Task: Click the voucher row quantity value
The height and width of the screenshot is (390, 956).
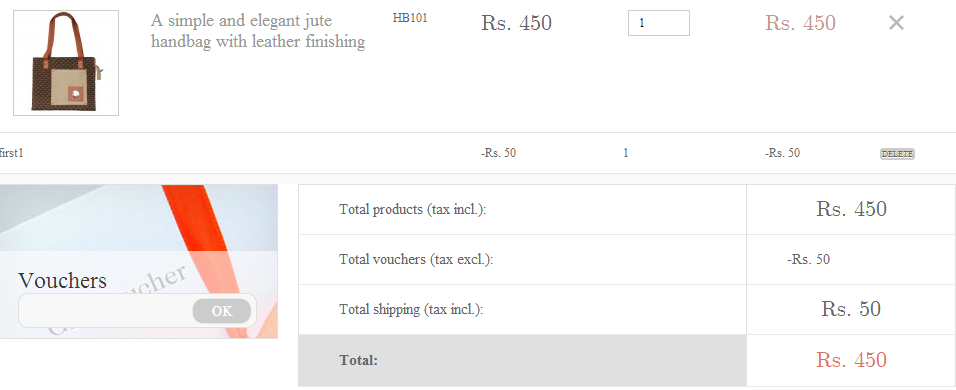Action: coord(626,153)
